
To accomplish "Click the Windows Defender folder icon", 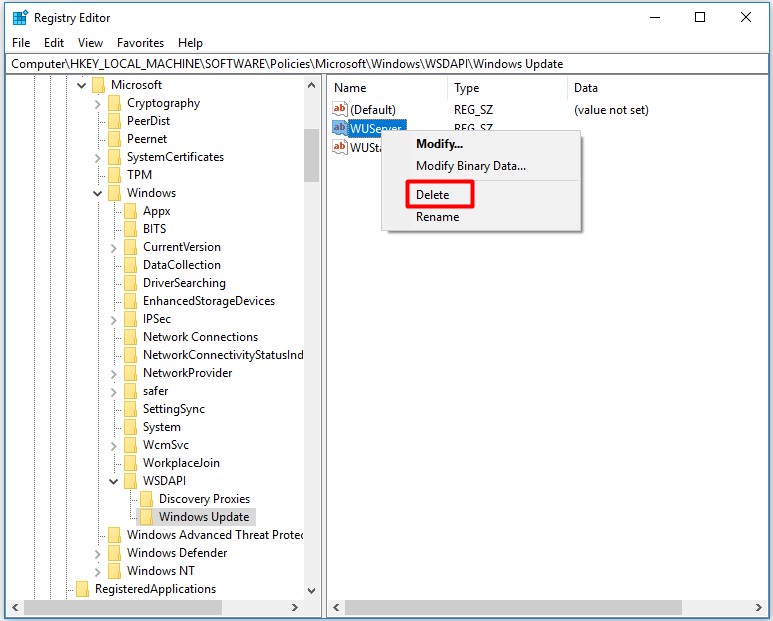I will 114,552.
